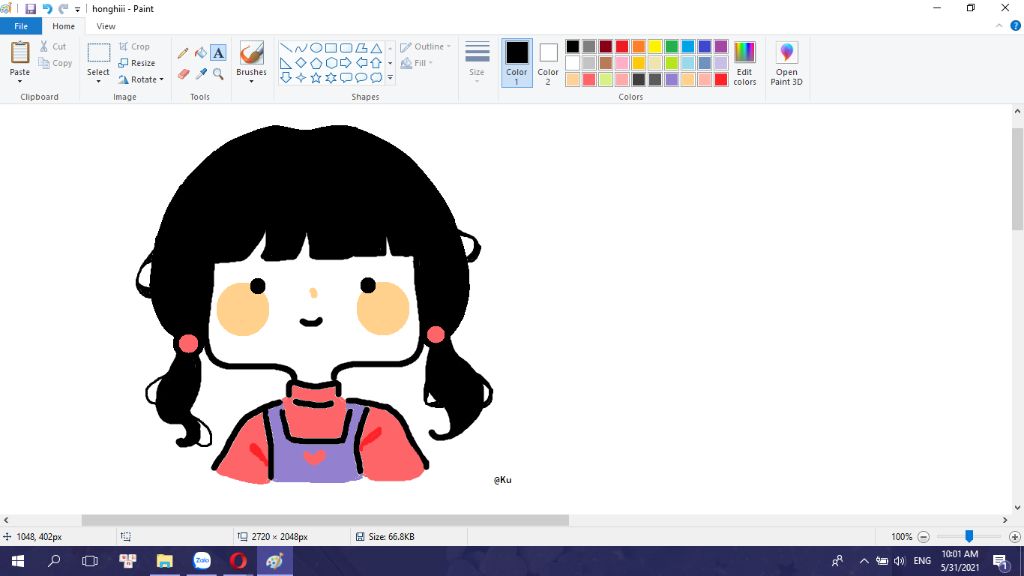Choose the Right arrow shape
Viewport: 1024px width, 576px height.
pos(345,63)
